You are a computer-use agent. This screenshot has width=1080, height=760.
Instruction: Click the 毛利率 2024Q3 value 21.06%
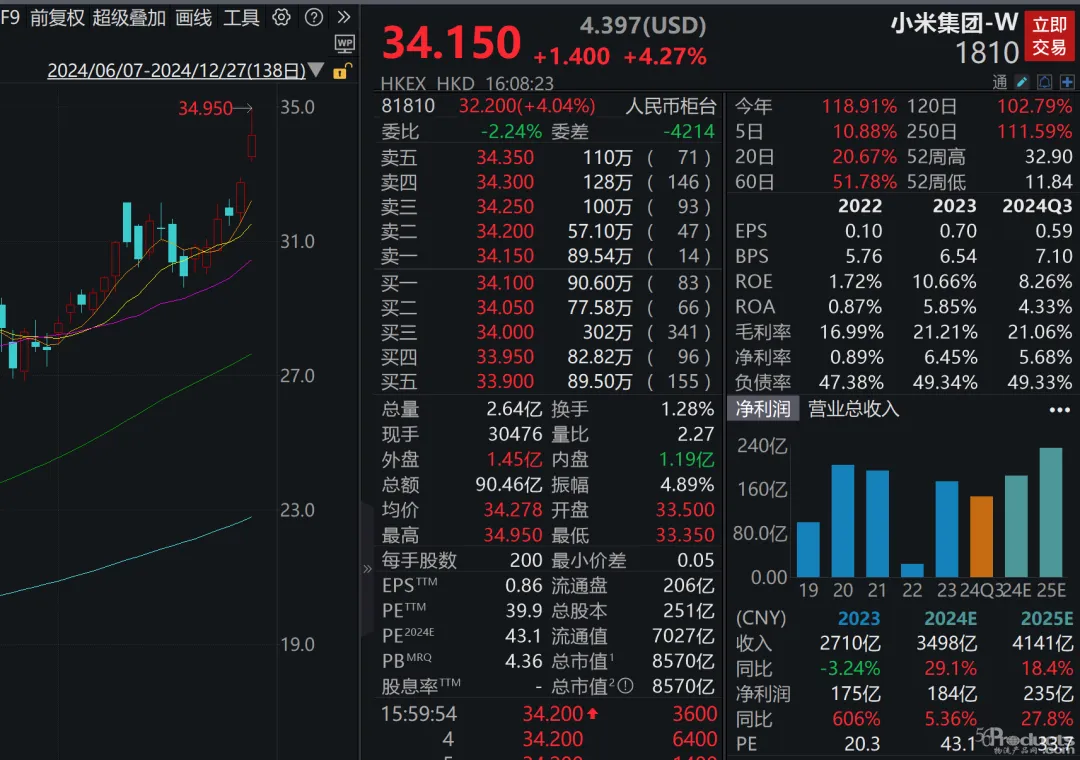click(1040, 332)
